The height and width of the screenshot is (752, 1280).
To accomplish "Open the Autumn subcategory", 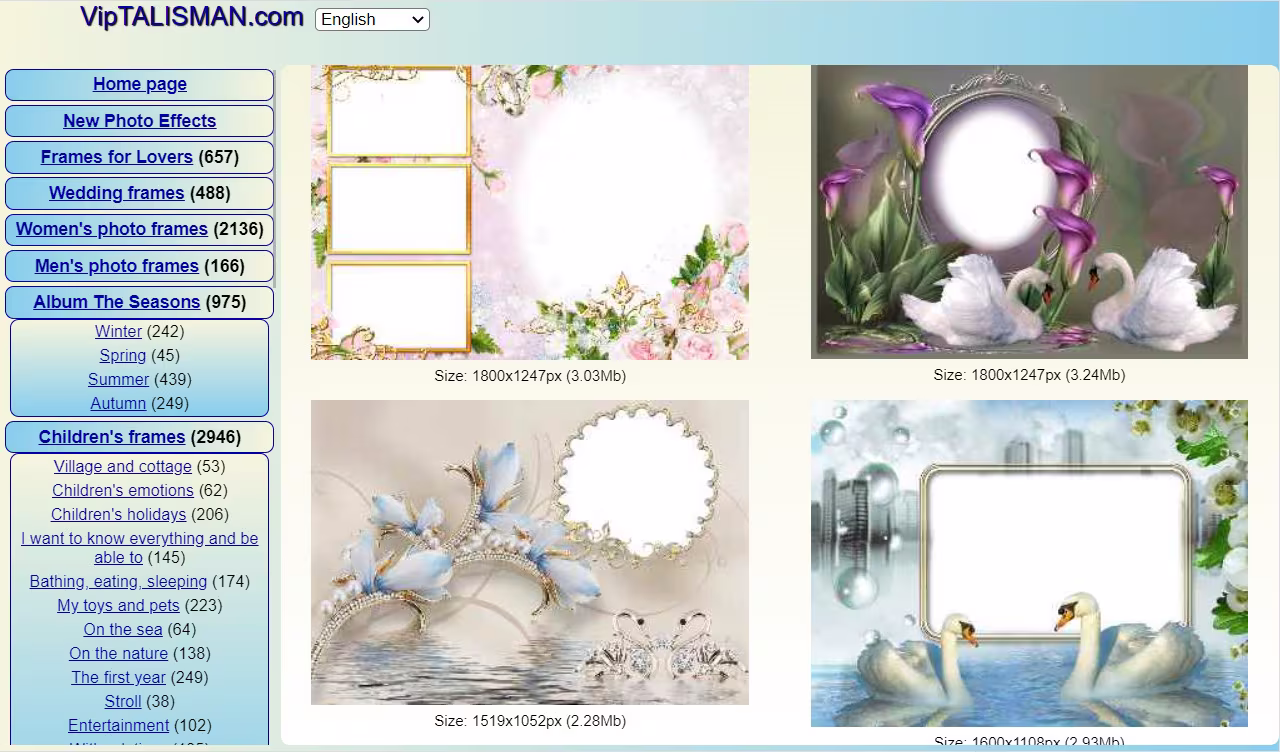I will [118, 403].
